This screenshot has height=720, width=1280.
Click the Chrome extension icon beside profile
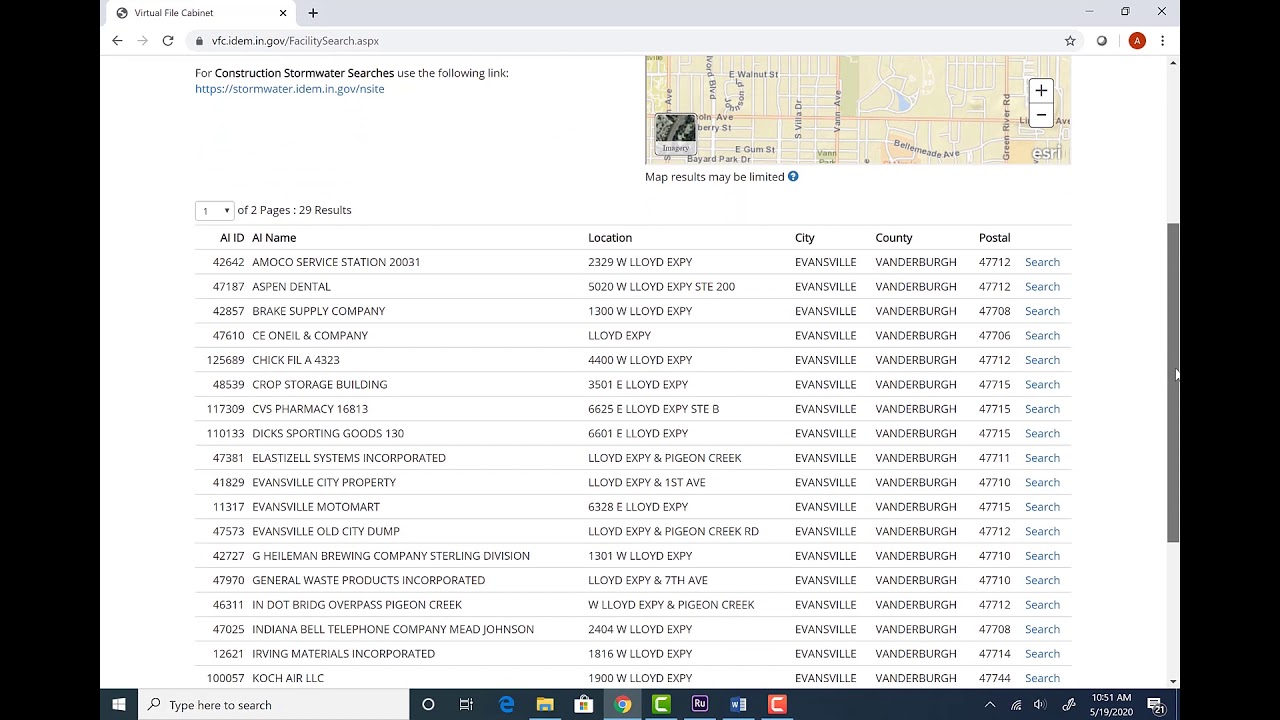click(x=1102, y=41)
